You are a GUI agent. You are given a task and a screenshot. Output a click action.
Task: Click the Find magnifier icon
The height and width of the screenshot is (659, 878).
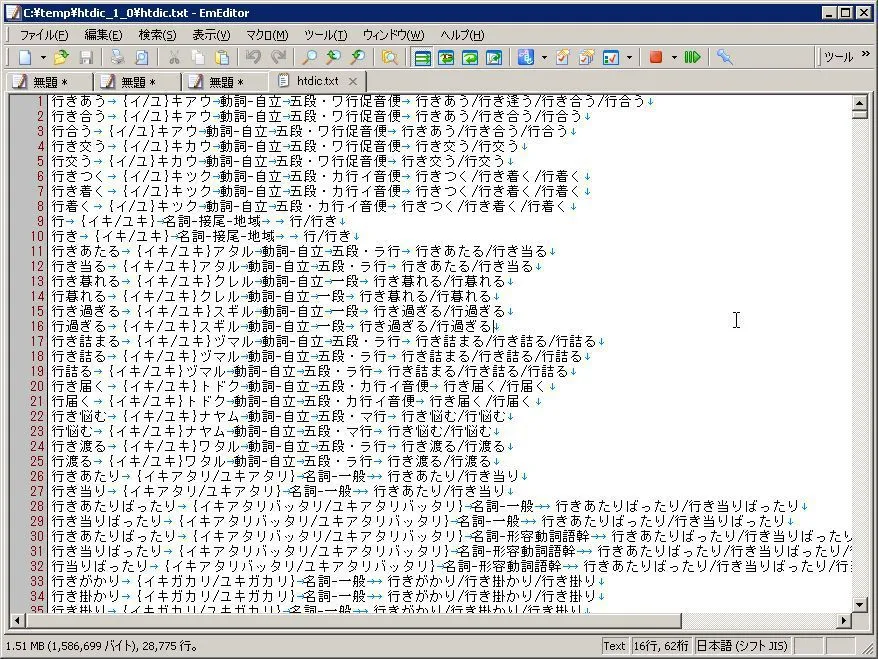[310, 58]
